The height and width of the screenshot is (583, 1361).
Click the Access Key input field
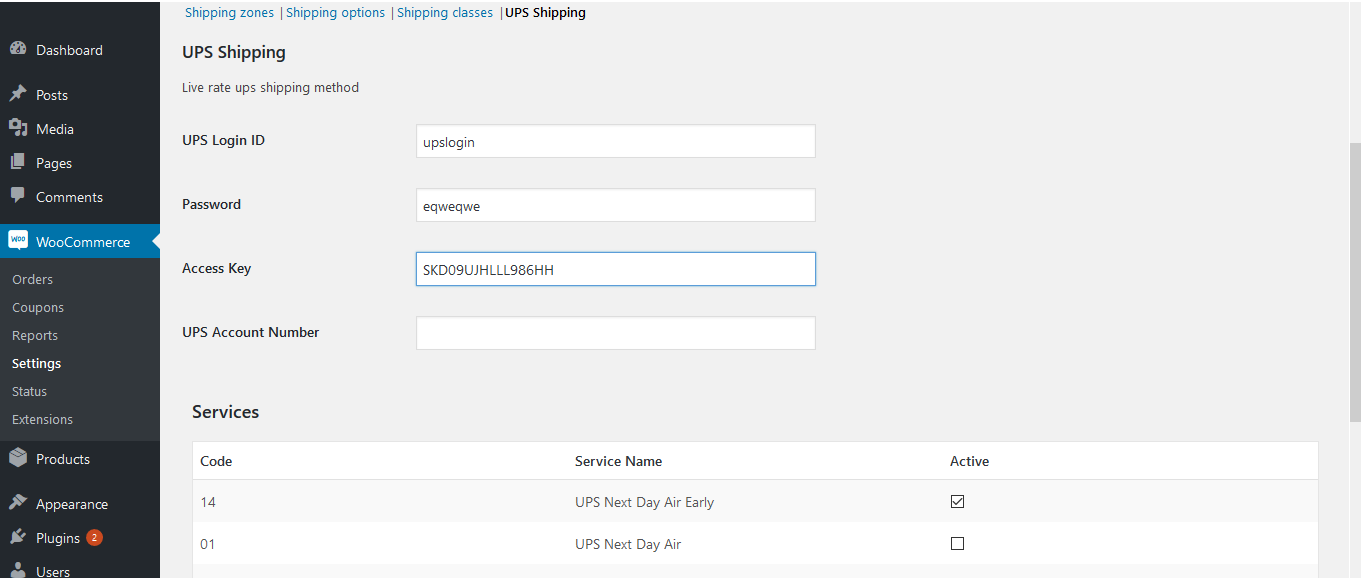615,269
